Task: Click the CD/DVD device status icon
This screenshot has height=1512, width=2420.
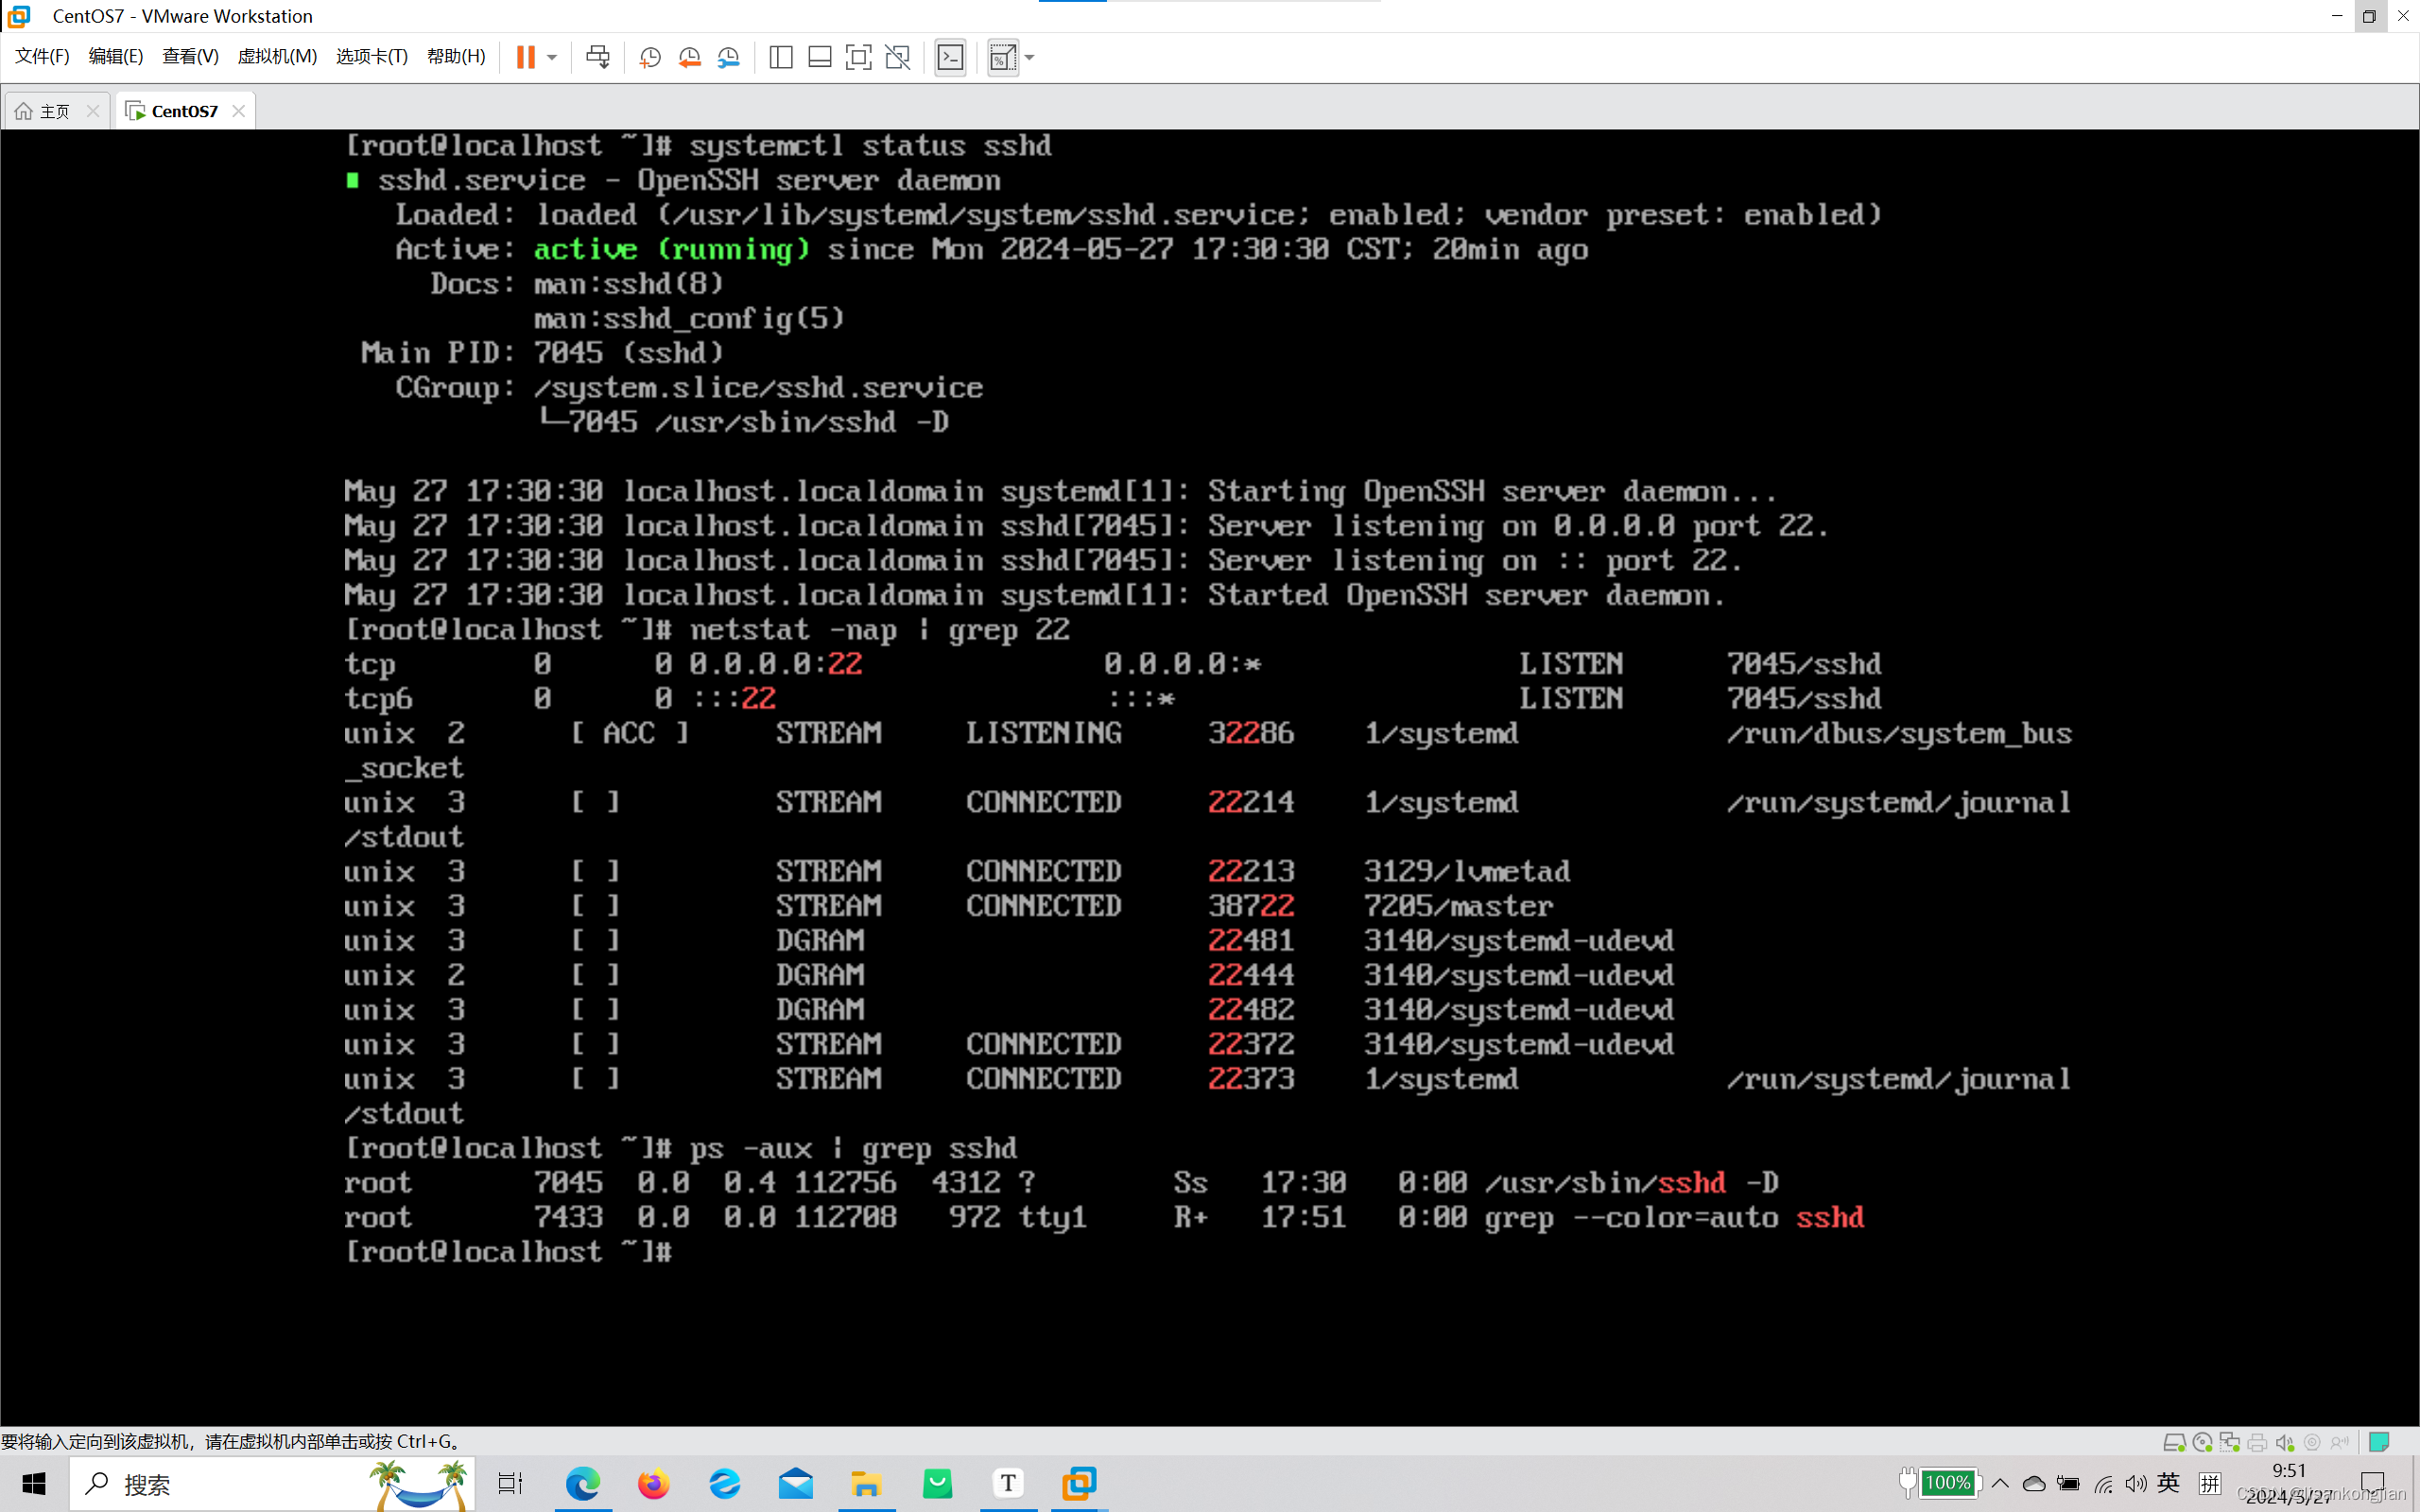Action: click(x=2202, y=1442)
